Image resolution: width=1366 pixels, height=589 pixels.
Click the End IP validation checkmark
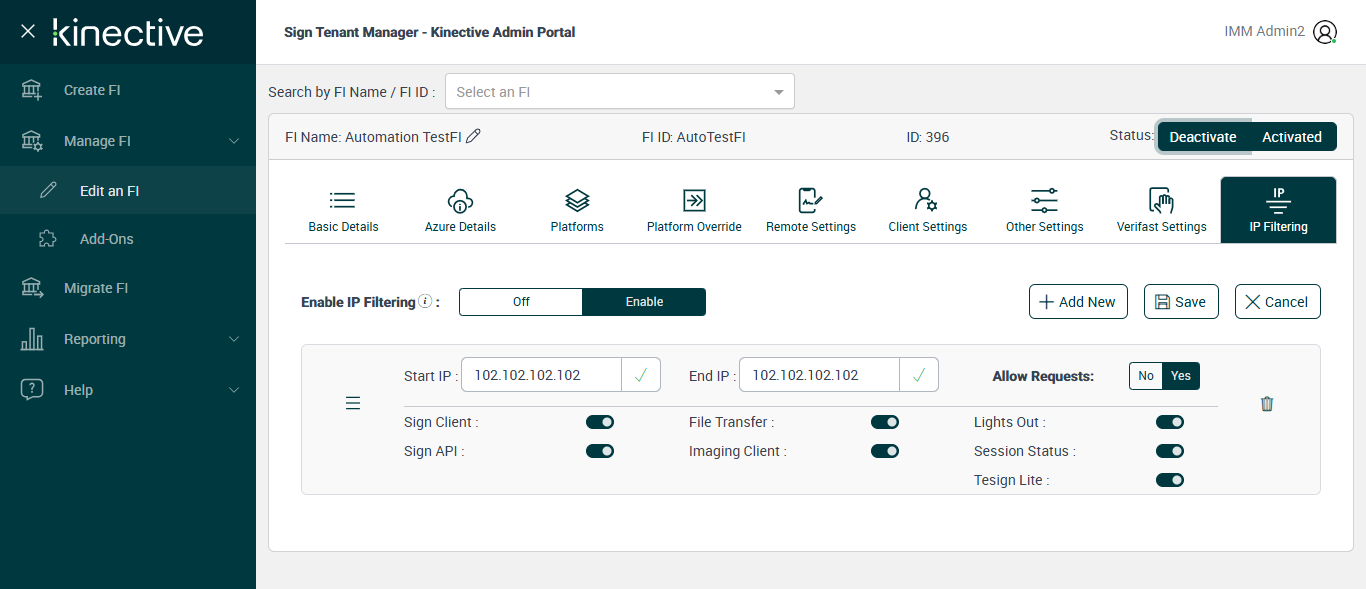click(x=919, y=375)
